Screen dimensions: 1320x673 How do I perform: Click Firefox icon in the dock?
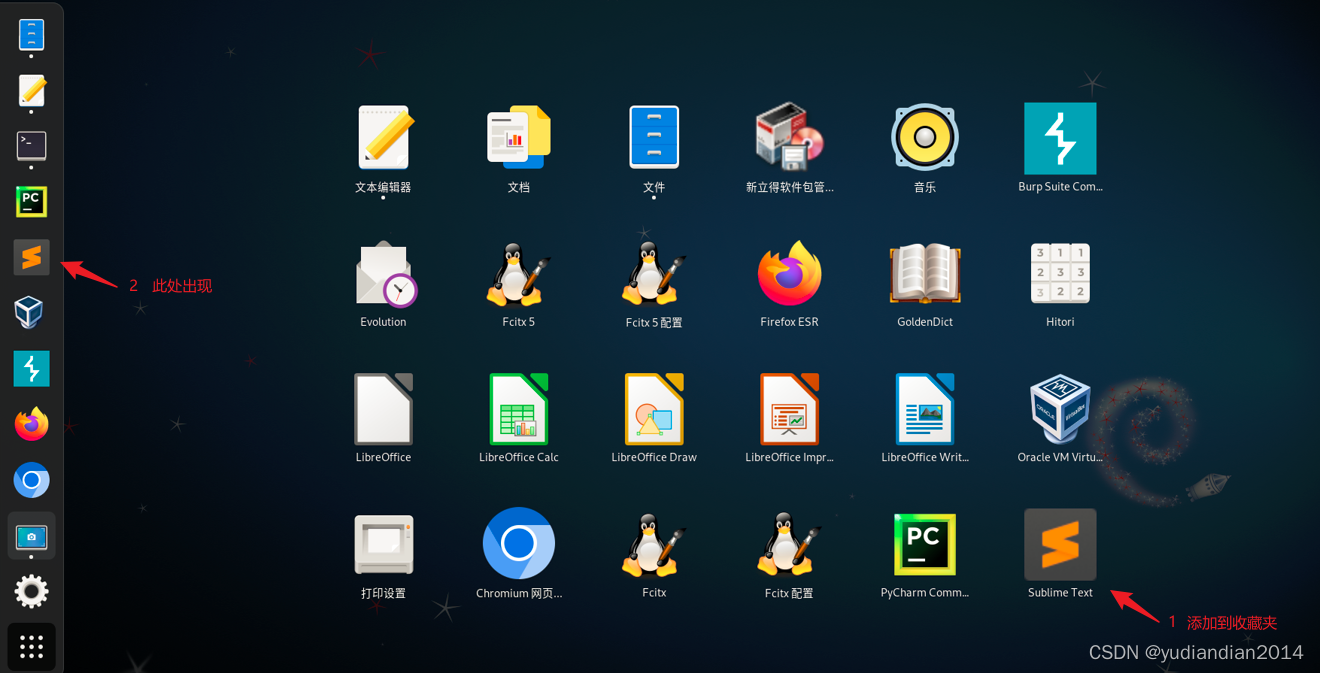[31, 424]
